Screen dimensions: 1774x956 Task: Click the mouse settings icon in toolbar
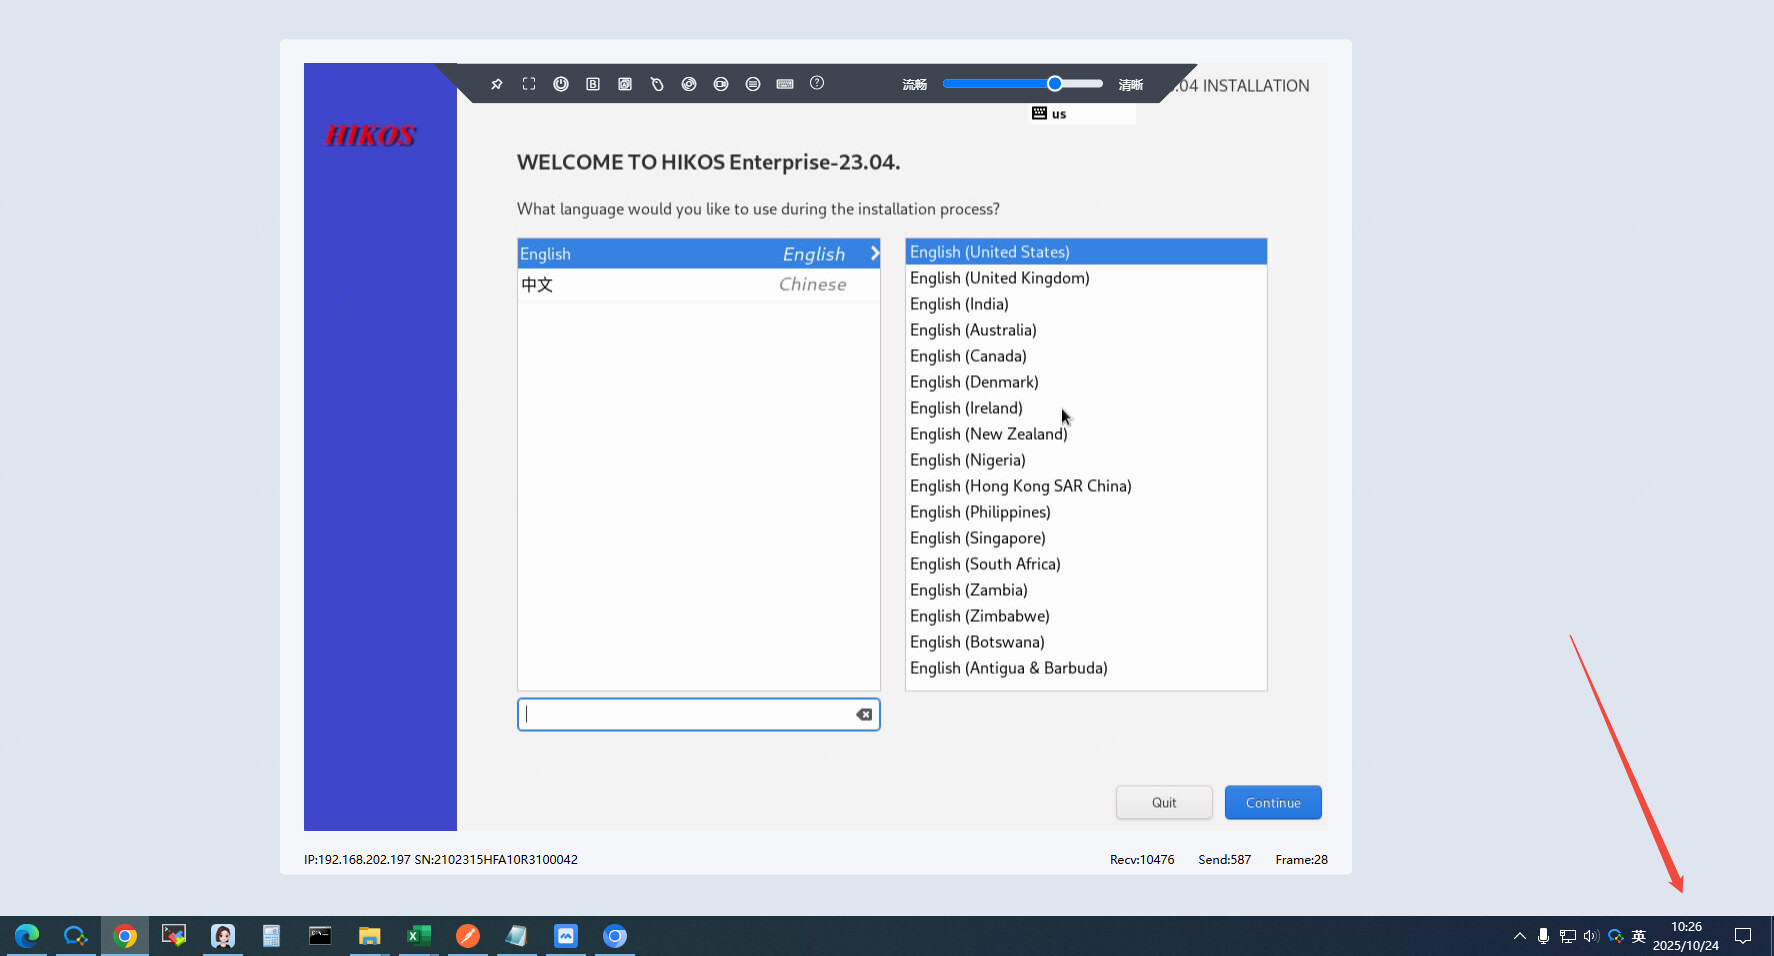click(657, 84)
